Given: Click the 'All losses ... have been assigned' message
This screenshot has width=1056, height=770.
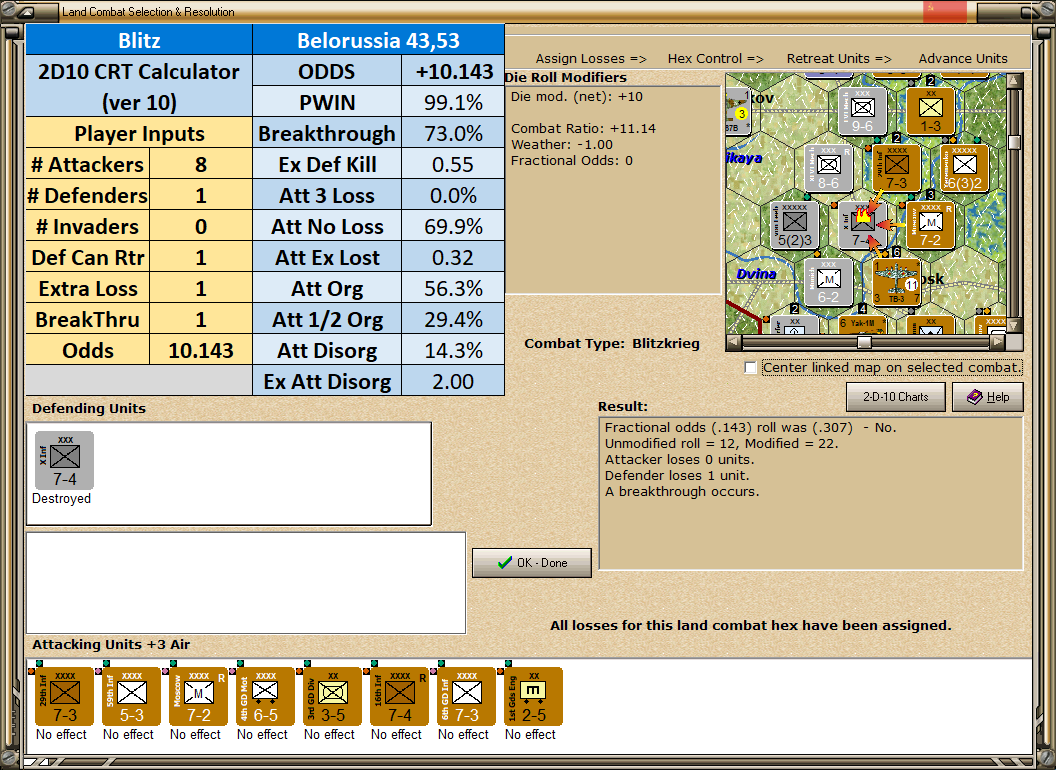Looking at the screenshot, I should [750, 626].
